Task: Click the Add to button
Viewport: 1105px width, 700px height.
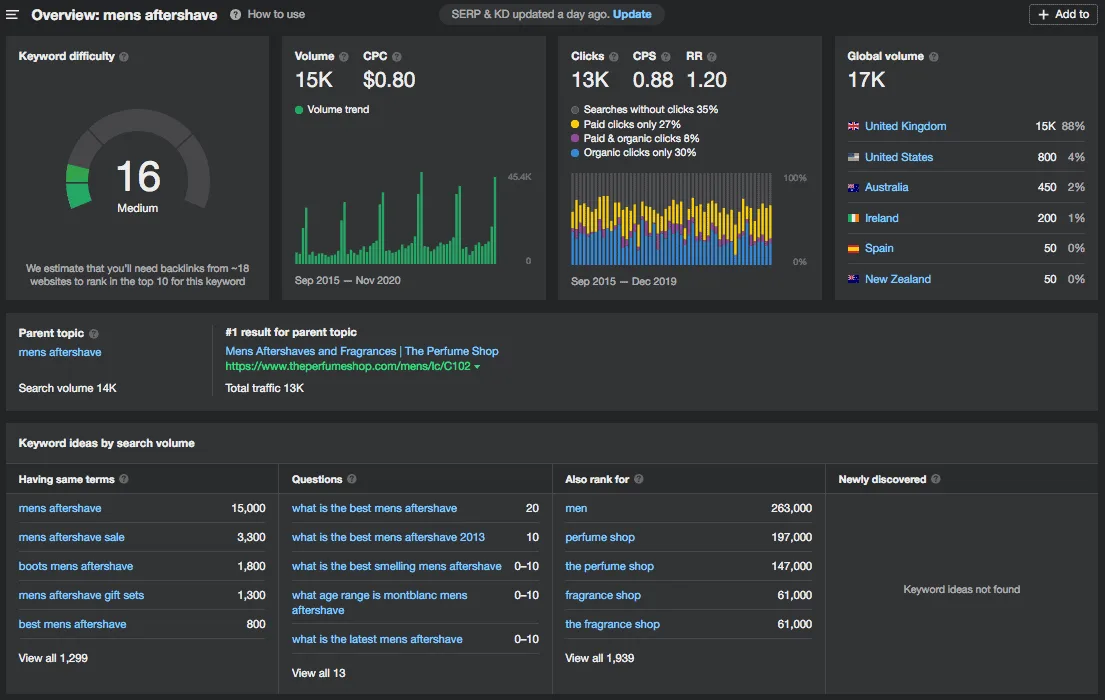Action: pyautogui.click(x=1063, y=14)
